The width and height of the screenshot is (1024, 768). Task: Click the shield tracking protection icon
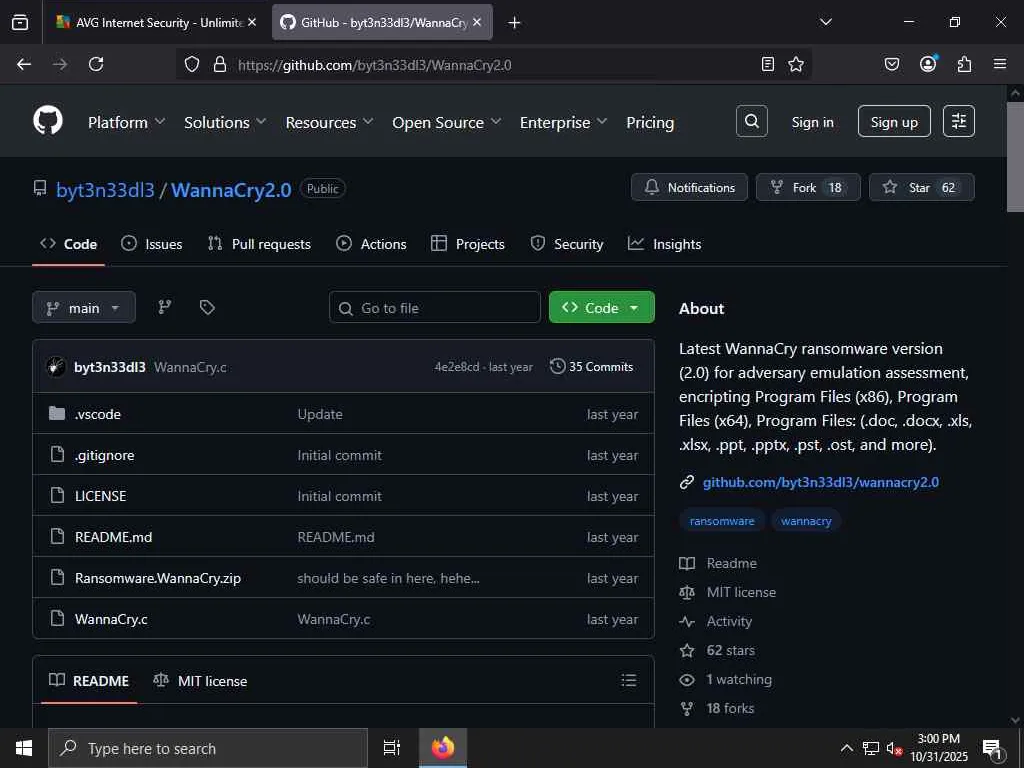[191, 64]
